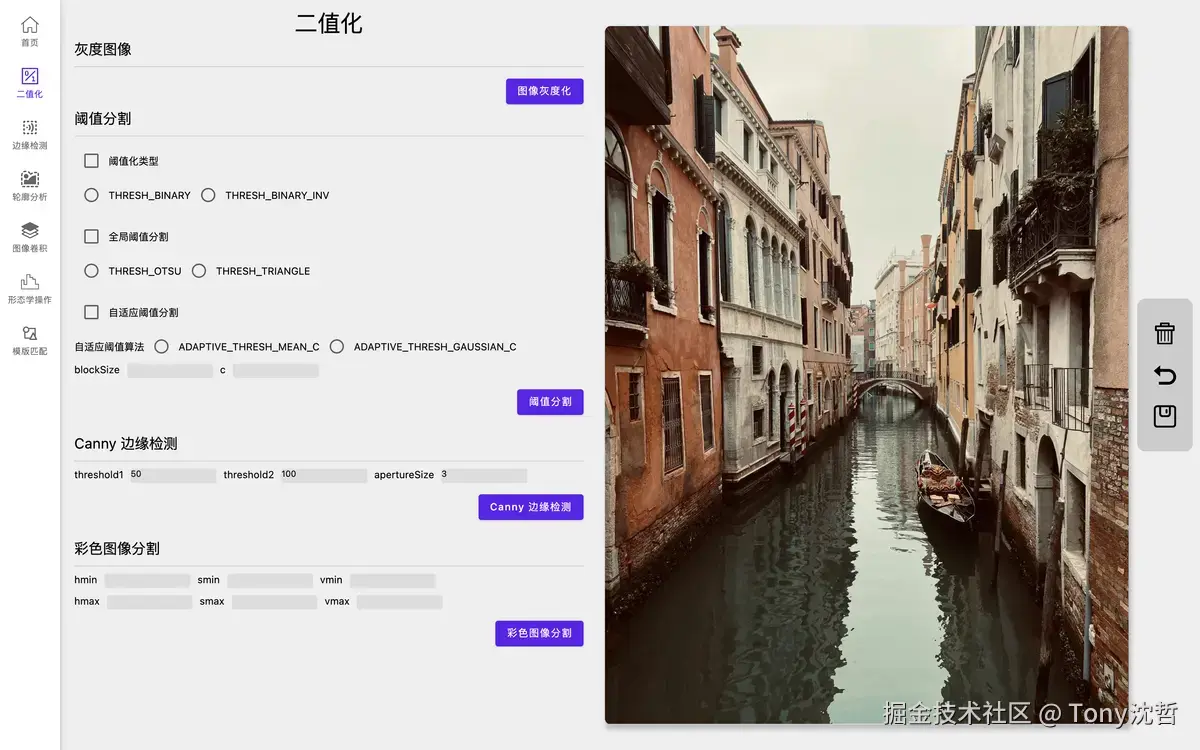Select the 图像卷积 sidebar icon
Screen dimensions: 1200x750
click(29, 238)
